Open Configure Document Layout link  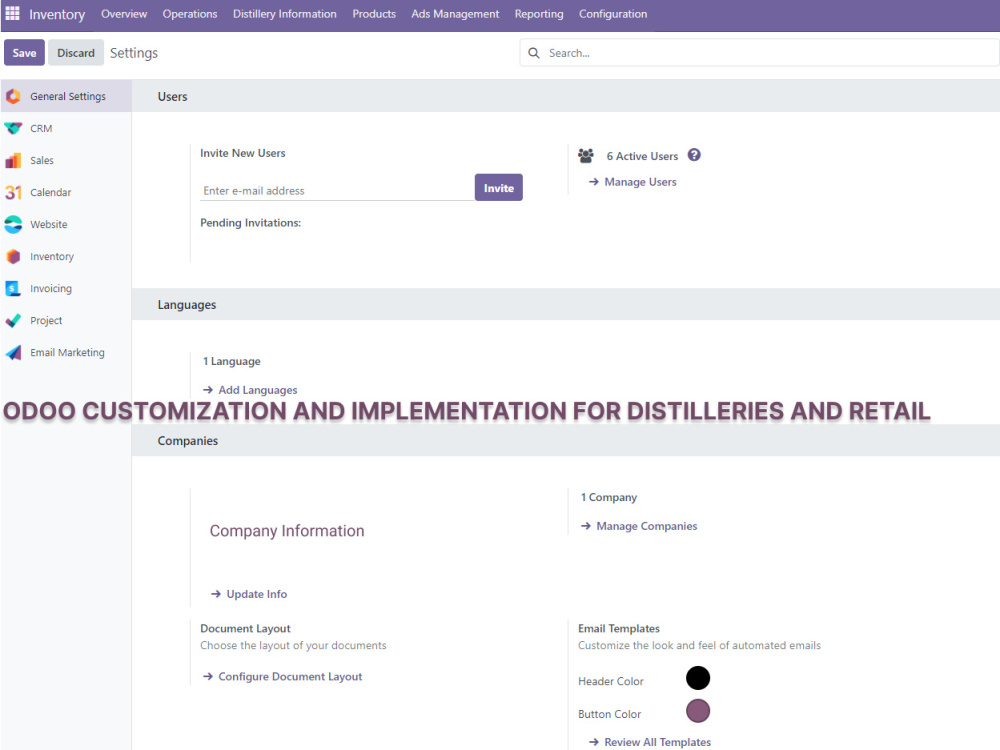(283, 677)
